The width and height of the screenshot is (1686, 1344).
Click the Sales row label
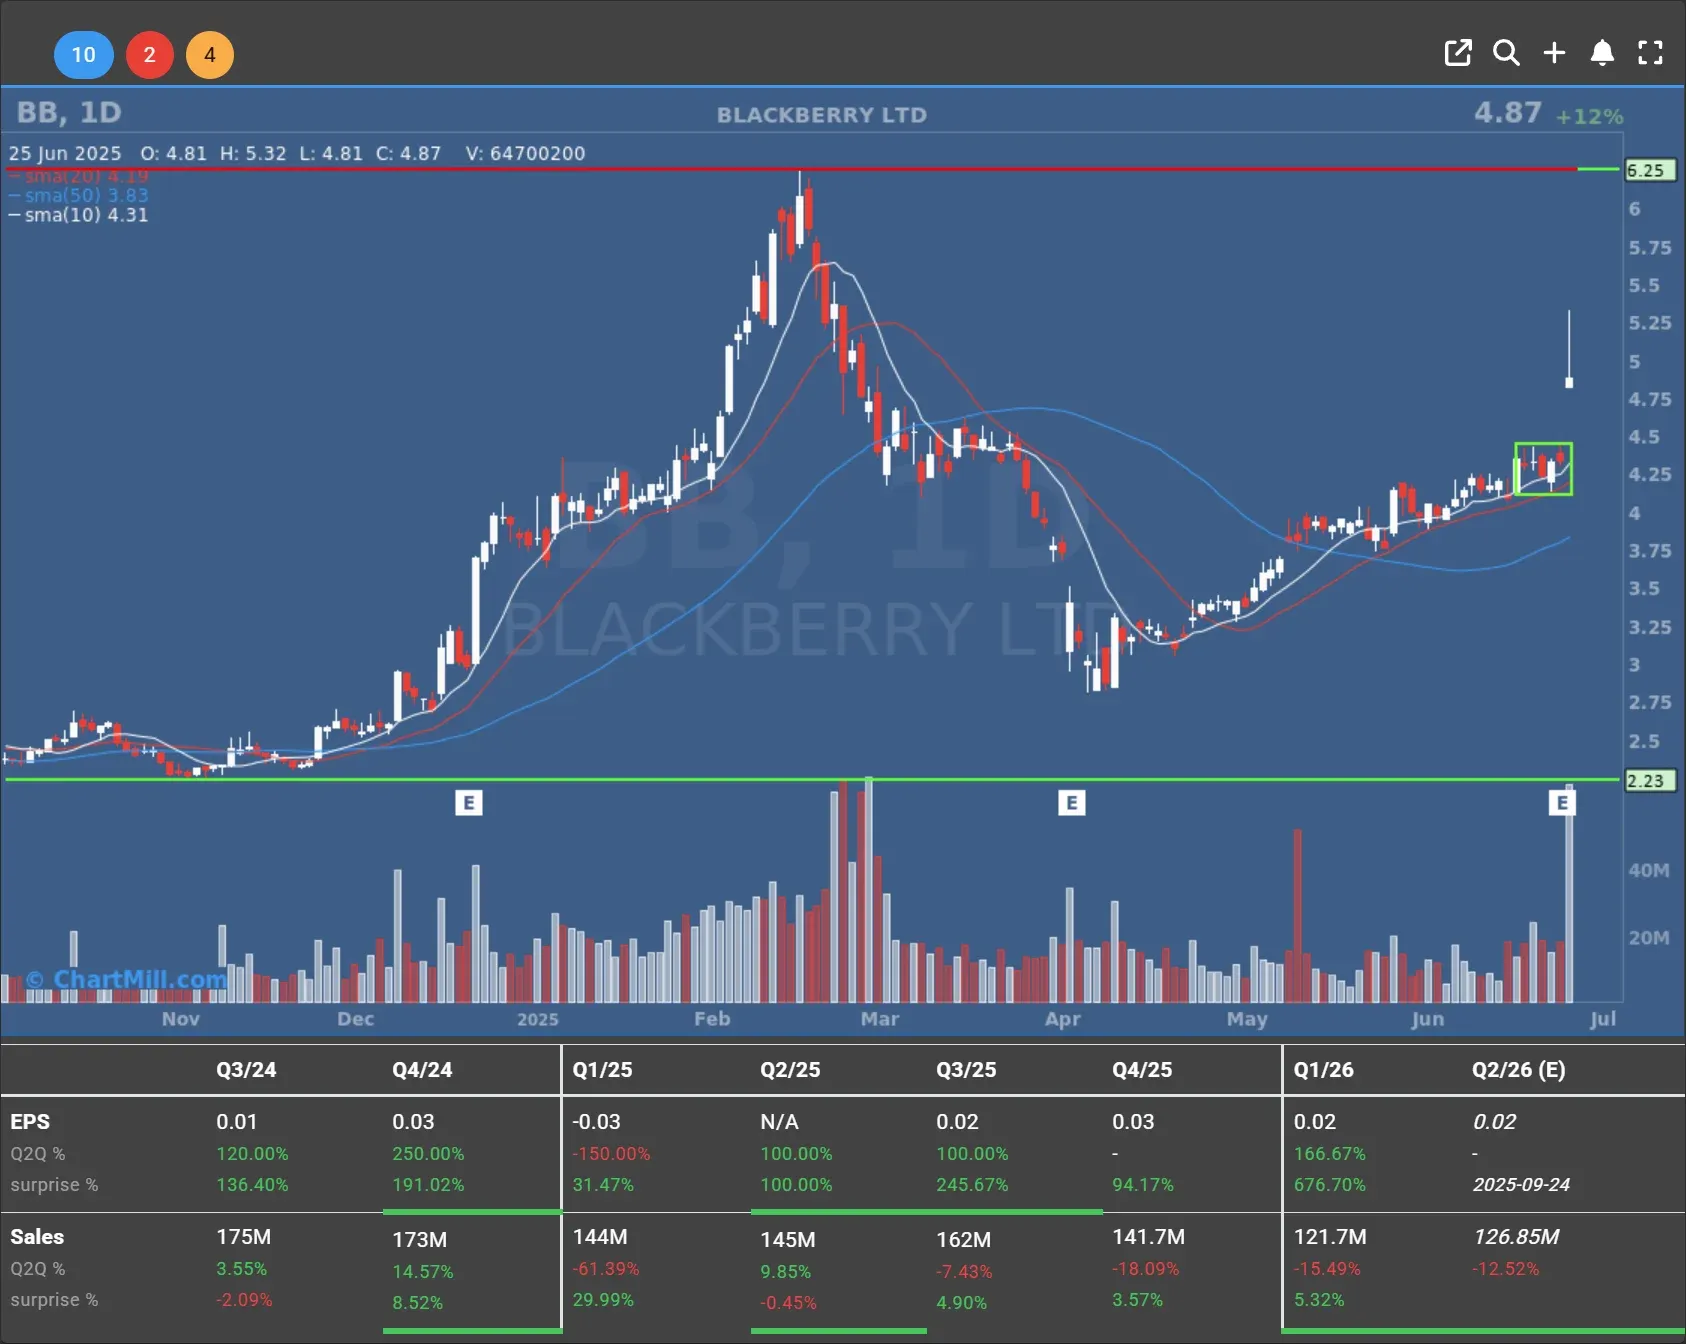coord(37,1237)
